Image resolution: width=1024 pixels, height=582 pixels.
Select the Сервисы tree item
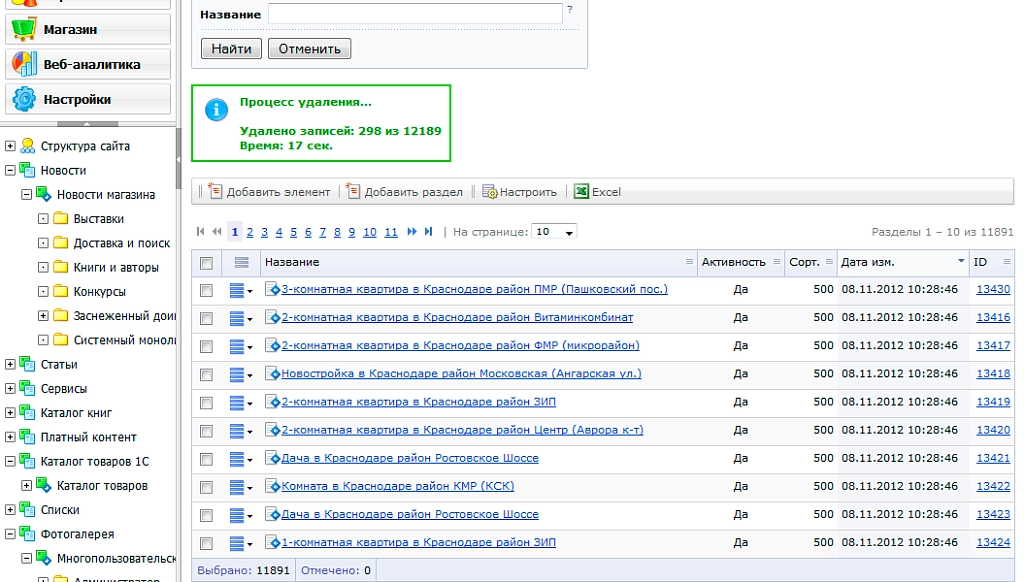coord(63,389)
